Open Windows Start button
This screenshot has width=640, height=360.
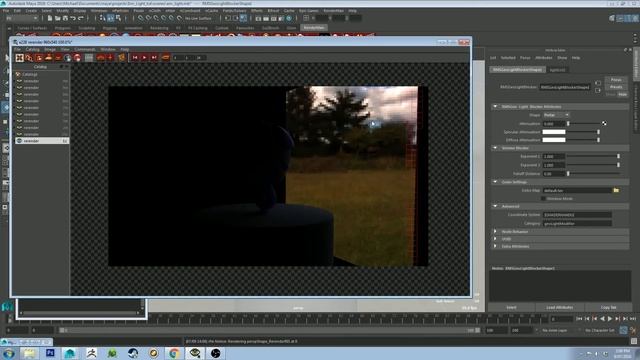click(9, 353)
